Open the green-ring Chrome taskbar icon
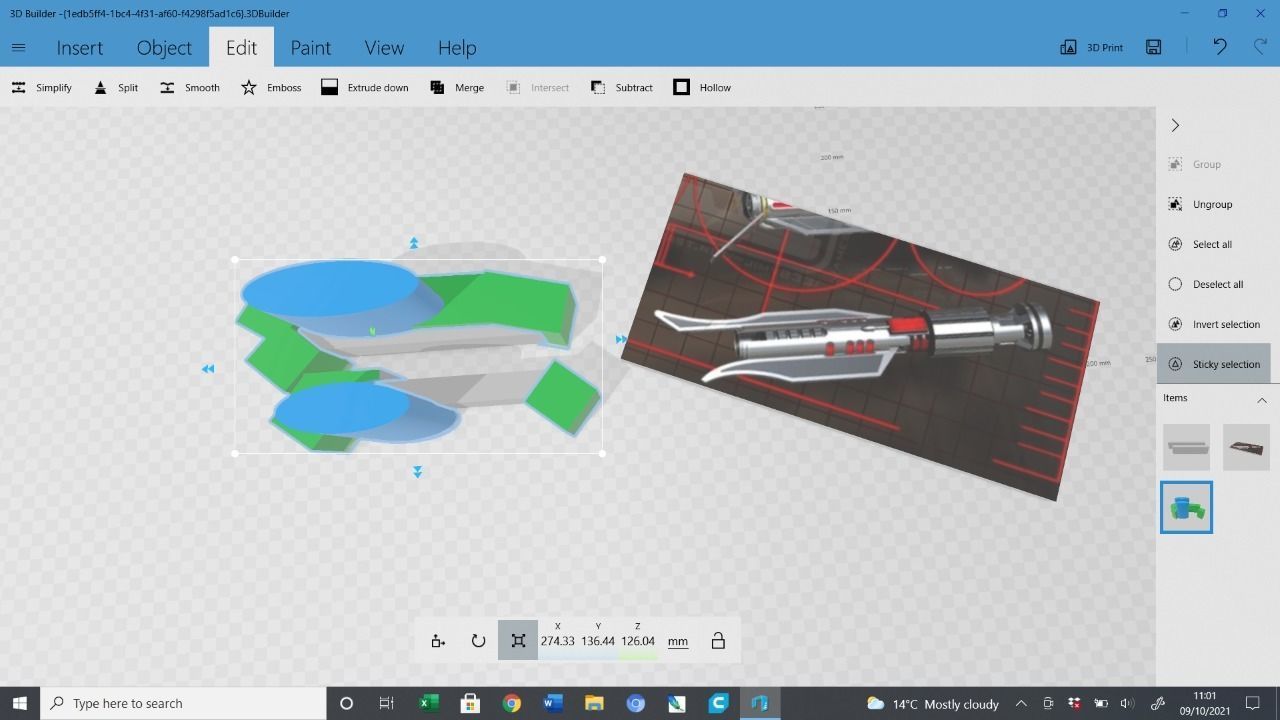The width and height of the screenshot is (1280, 720). (x=511, y=703)
